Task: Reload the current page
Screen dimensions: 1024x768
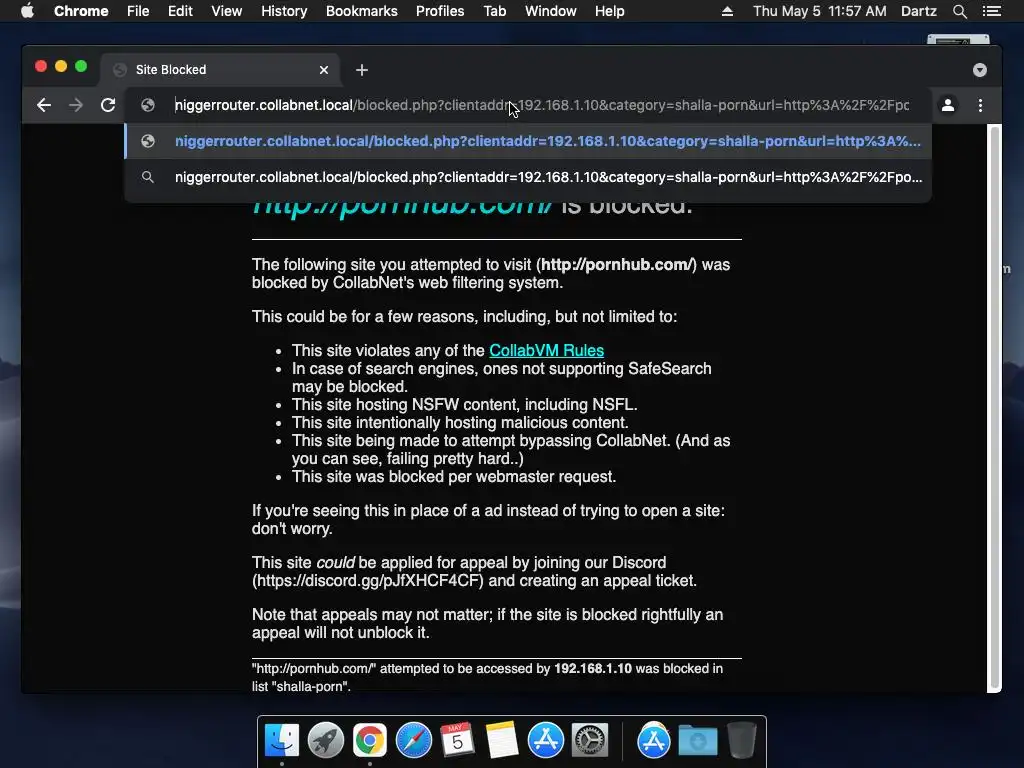Action: [108, 105]
